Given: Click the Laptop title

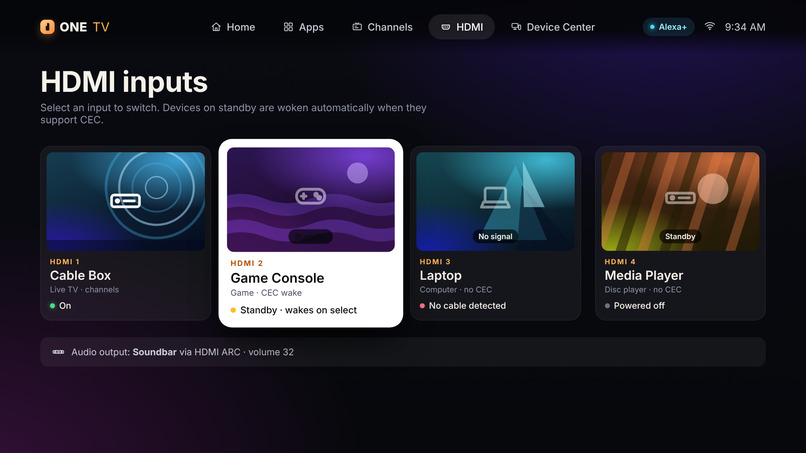Looking at the screenshot, I should click(441, 276).
